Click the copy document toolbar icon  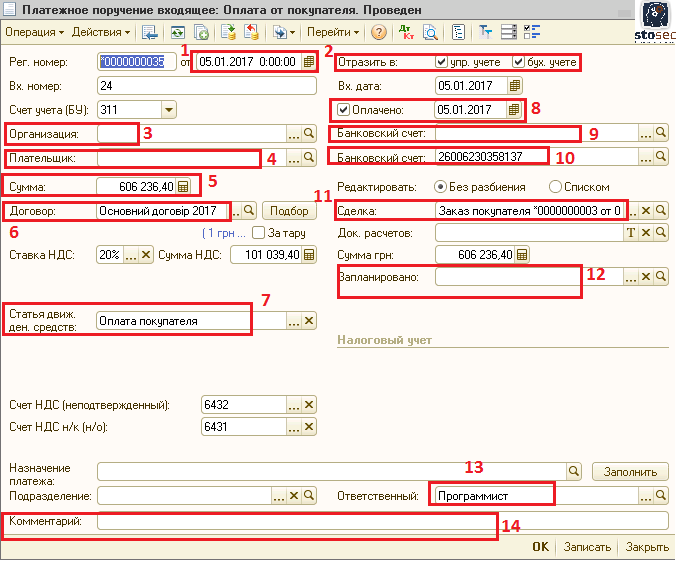tap(201, 32)
